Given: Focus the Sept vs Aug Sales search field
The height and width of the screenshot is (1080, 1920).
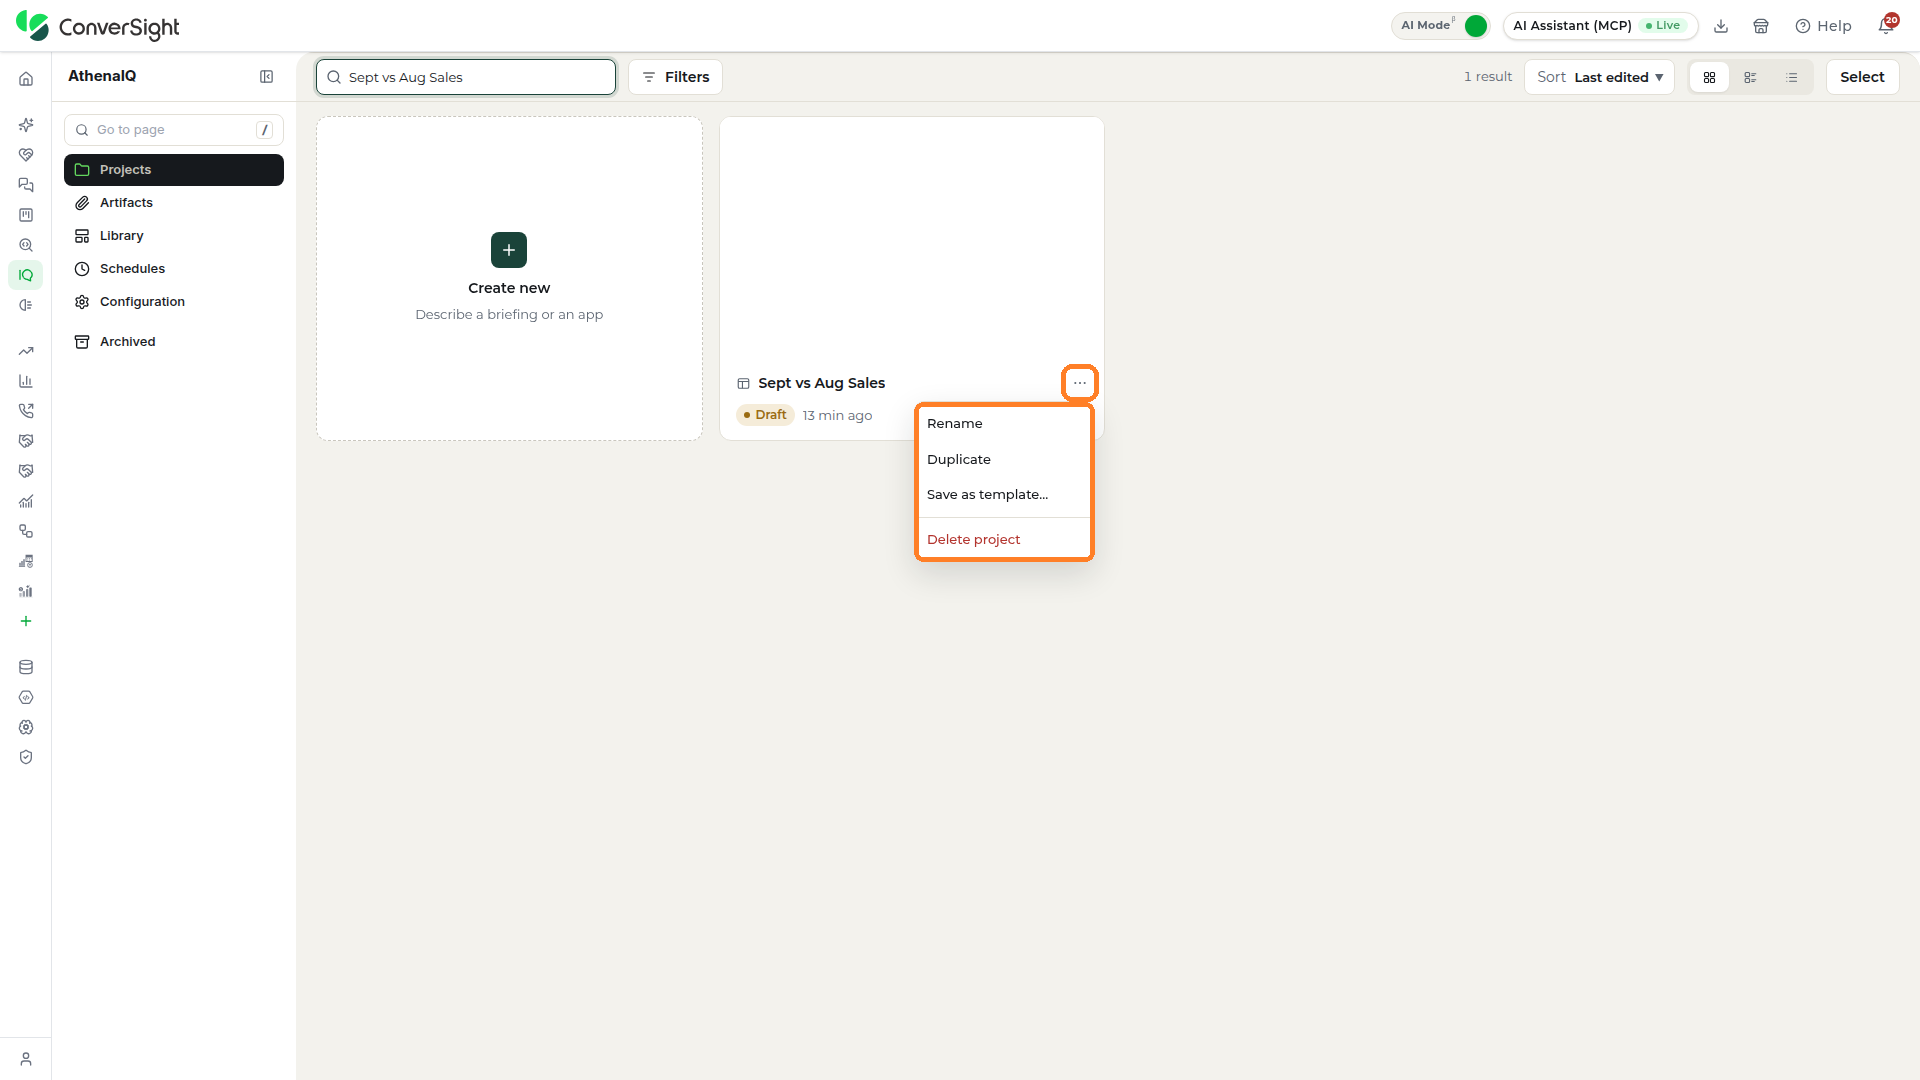Looking at the screenshot, I should [x=466, y=77].
